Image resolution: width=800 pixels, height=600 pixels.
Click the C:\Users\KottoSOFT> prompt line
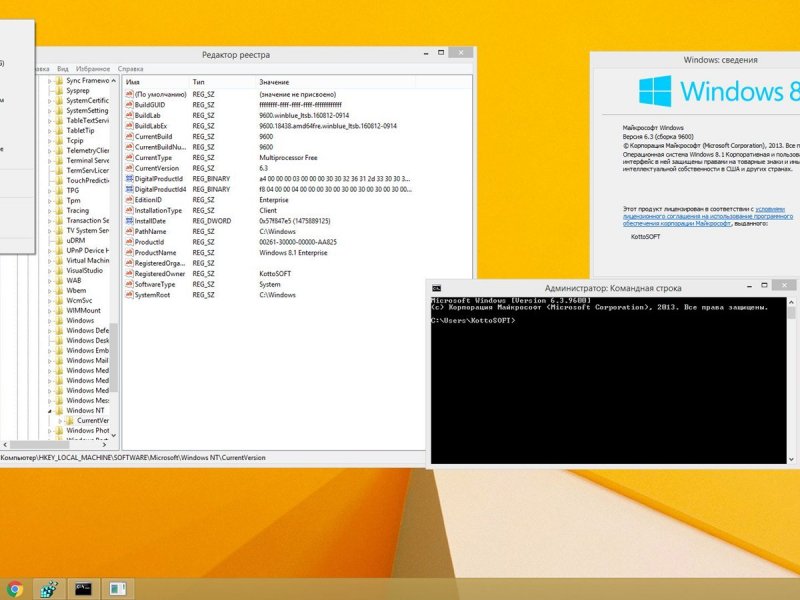pos(473,320)
